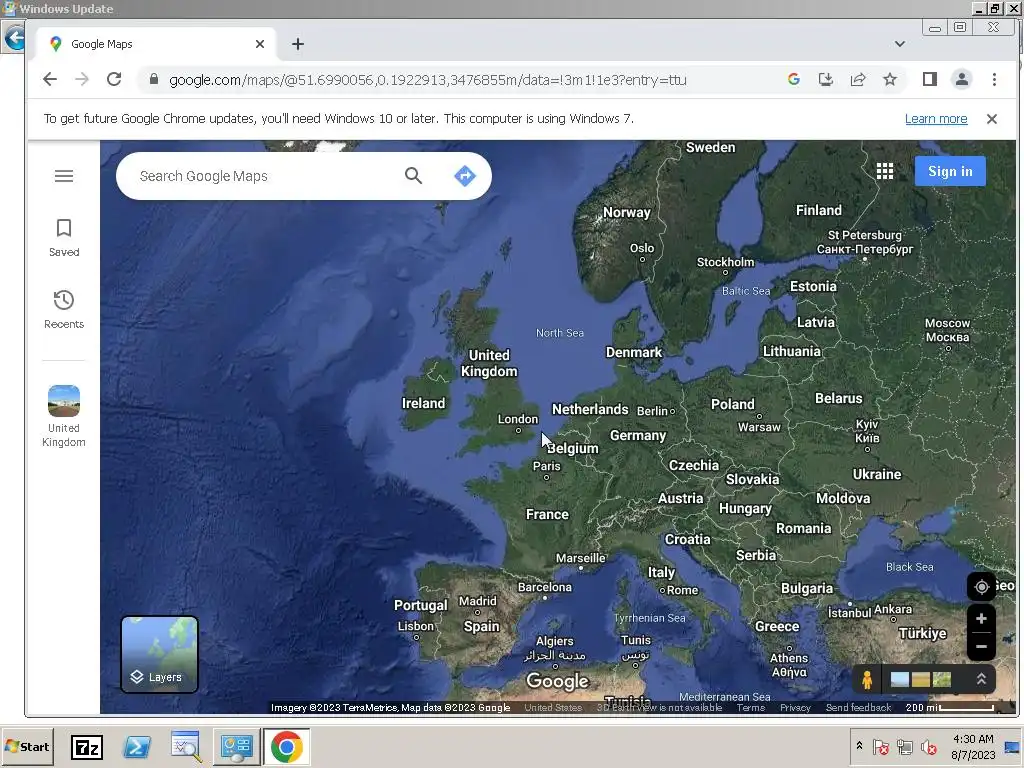Open Chrome three-dot menu

[994, 80]
